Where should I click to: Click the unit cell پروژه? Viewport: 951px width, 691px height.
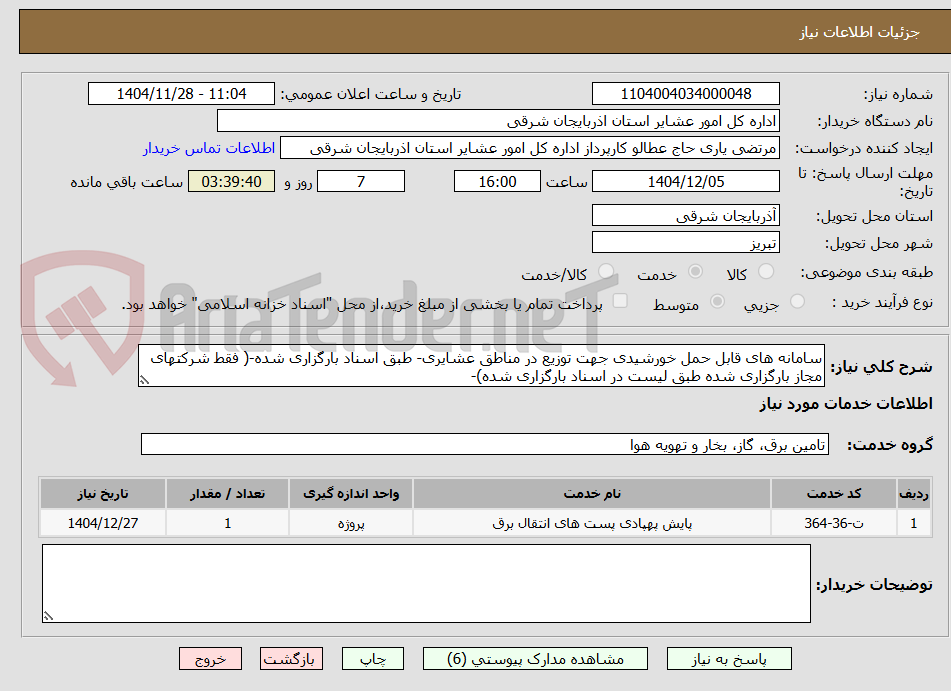click(351, 523)
